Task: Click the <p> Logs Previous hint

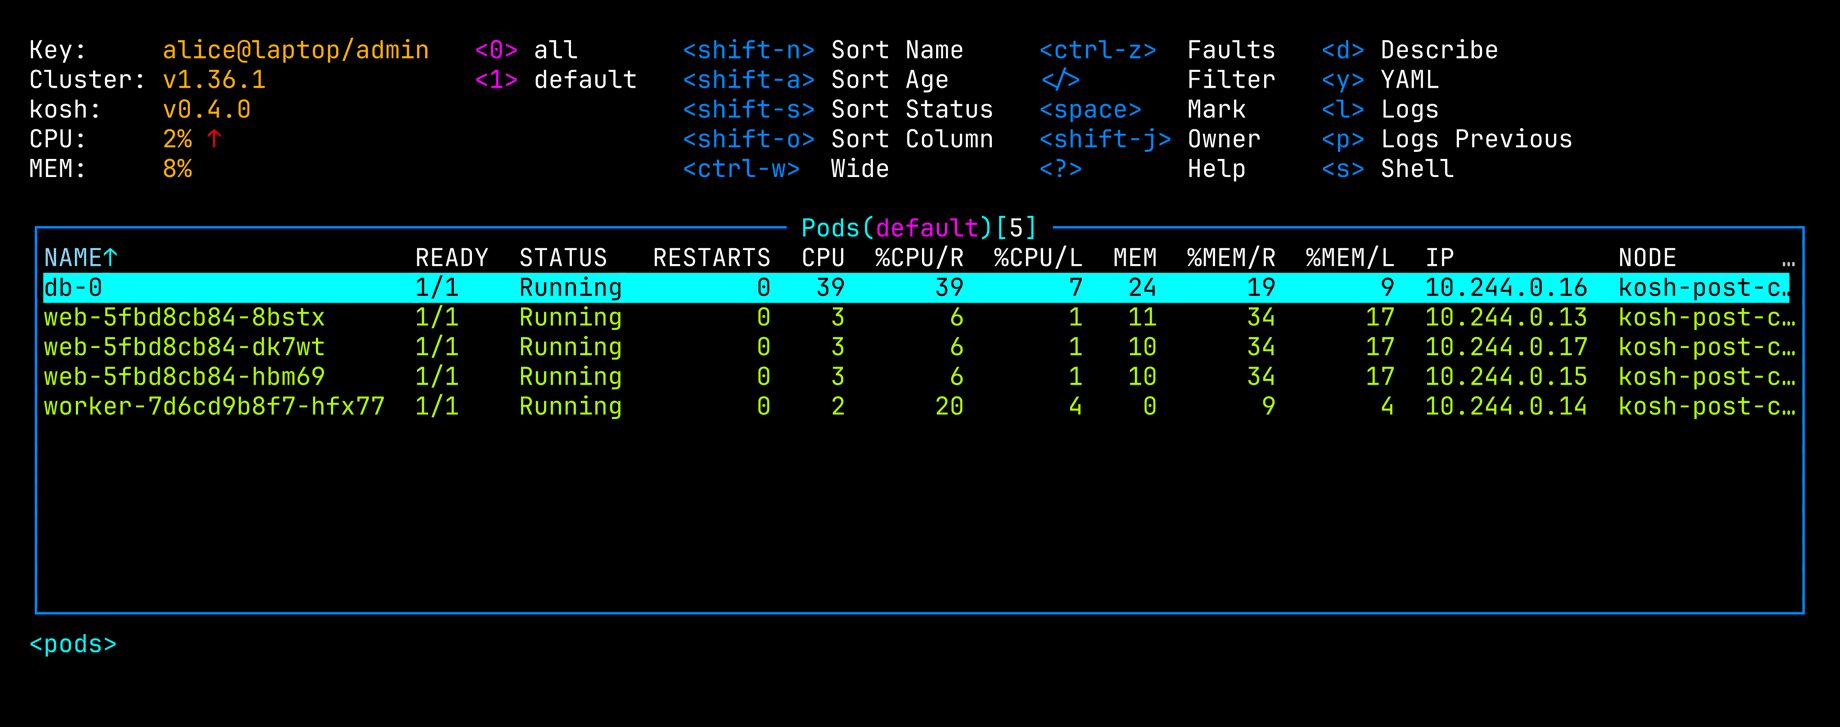Action: pos(1447,139)
